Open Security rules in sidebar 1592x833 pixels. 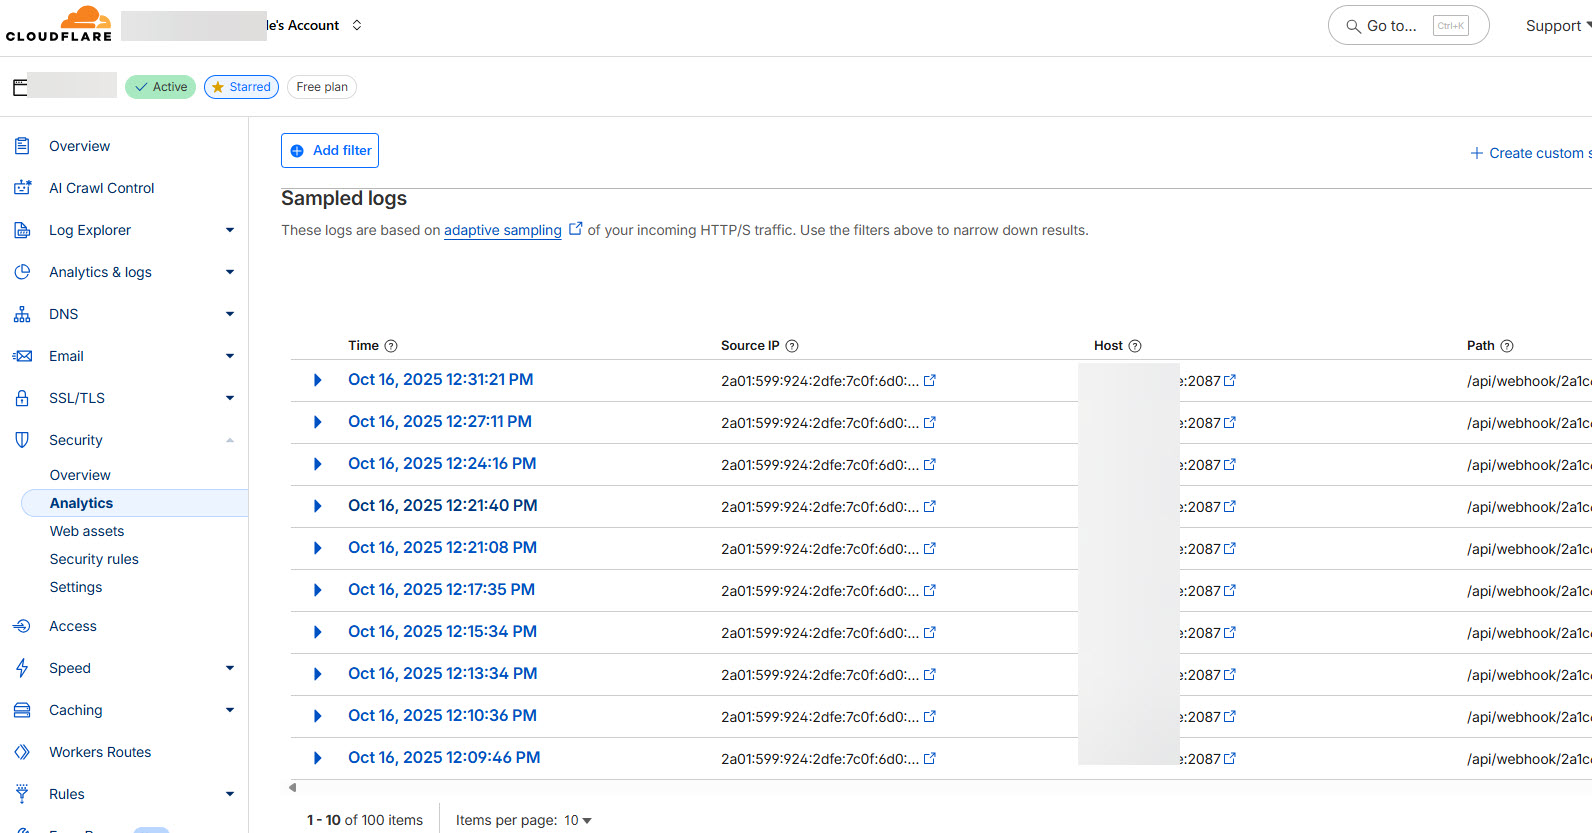click(x=94, y=559)
